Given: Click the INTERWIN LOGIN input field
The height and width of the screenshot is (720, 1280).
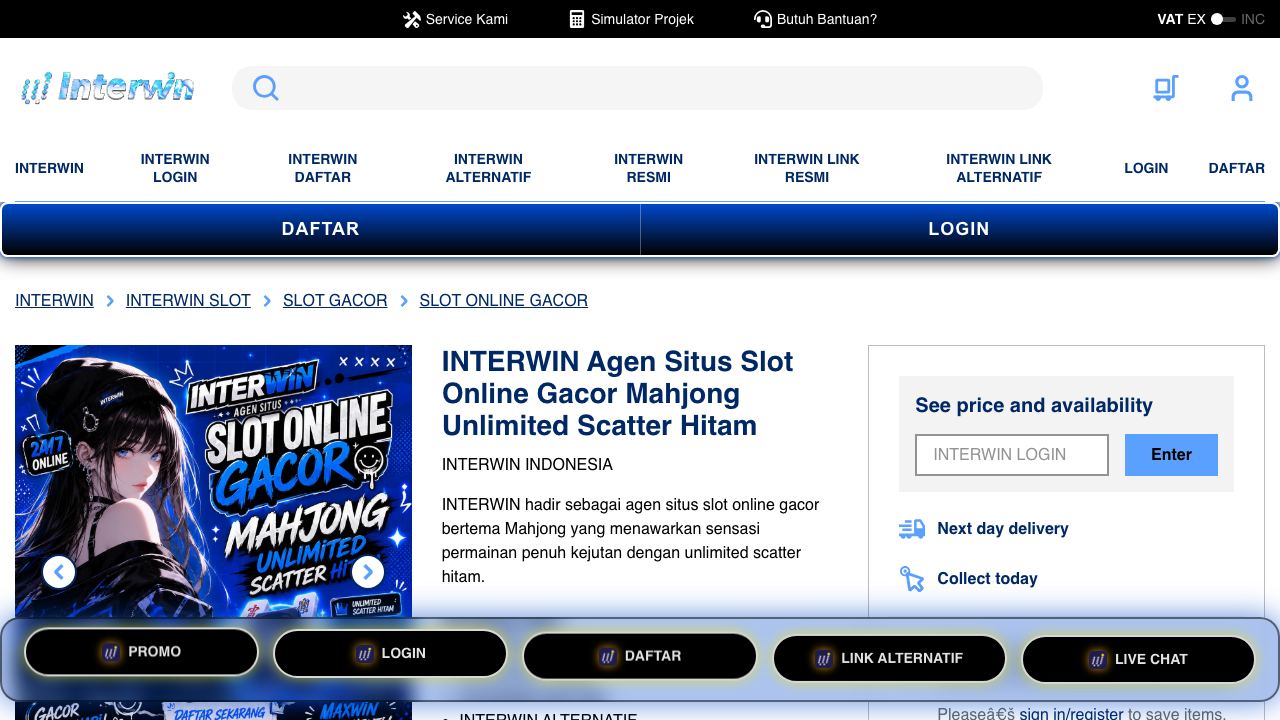Looking at the screenshot, I should point(1012,455).
